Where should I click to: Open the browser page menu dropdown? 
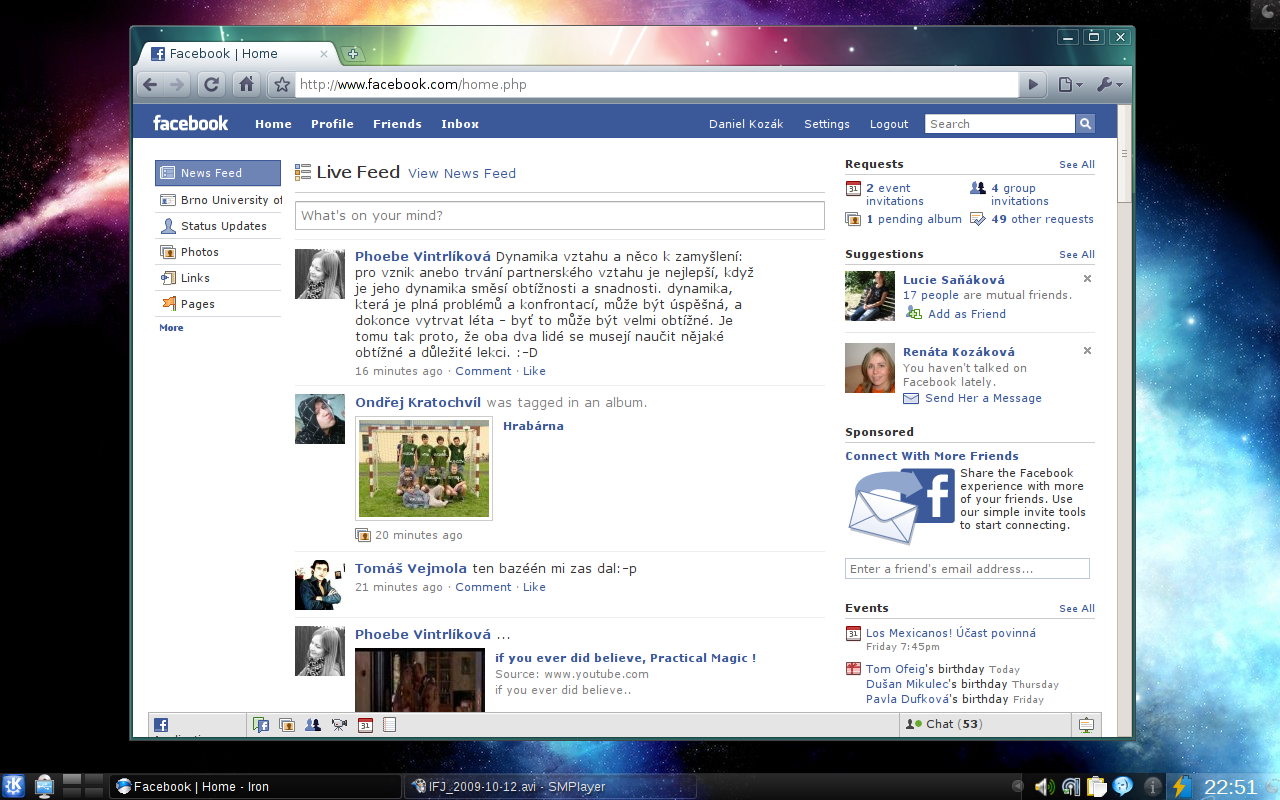pos(1070,85)
